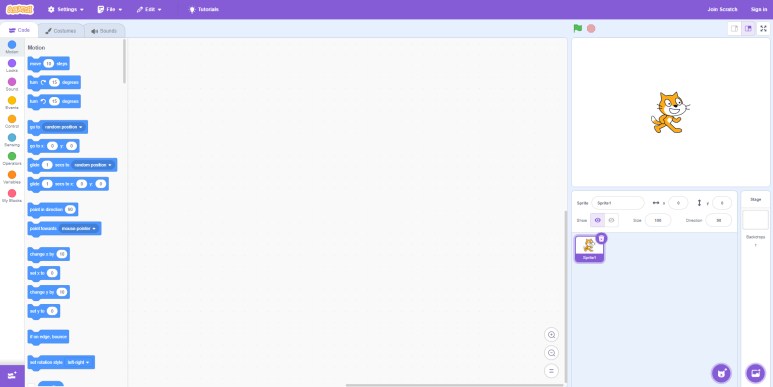
Task: Click the workspace vertical scrollbar
Action: [566, 297]
